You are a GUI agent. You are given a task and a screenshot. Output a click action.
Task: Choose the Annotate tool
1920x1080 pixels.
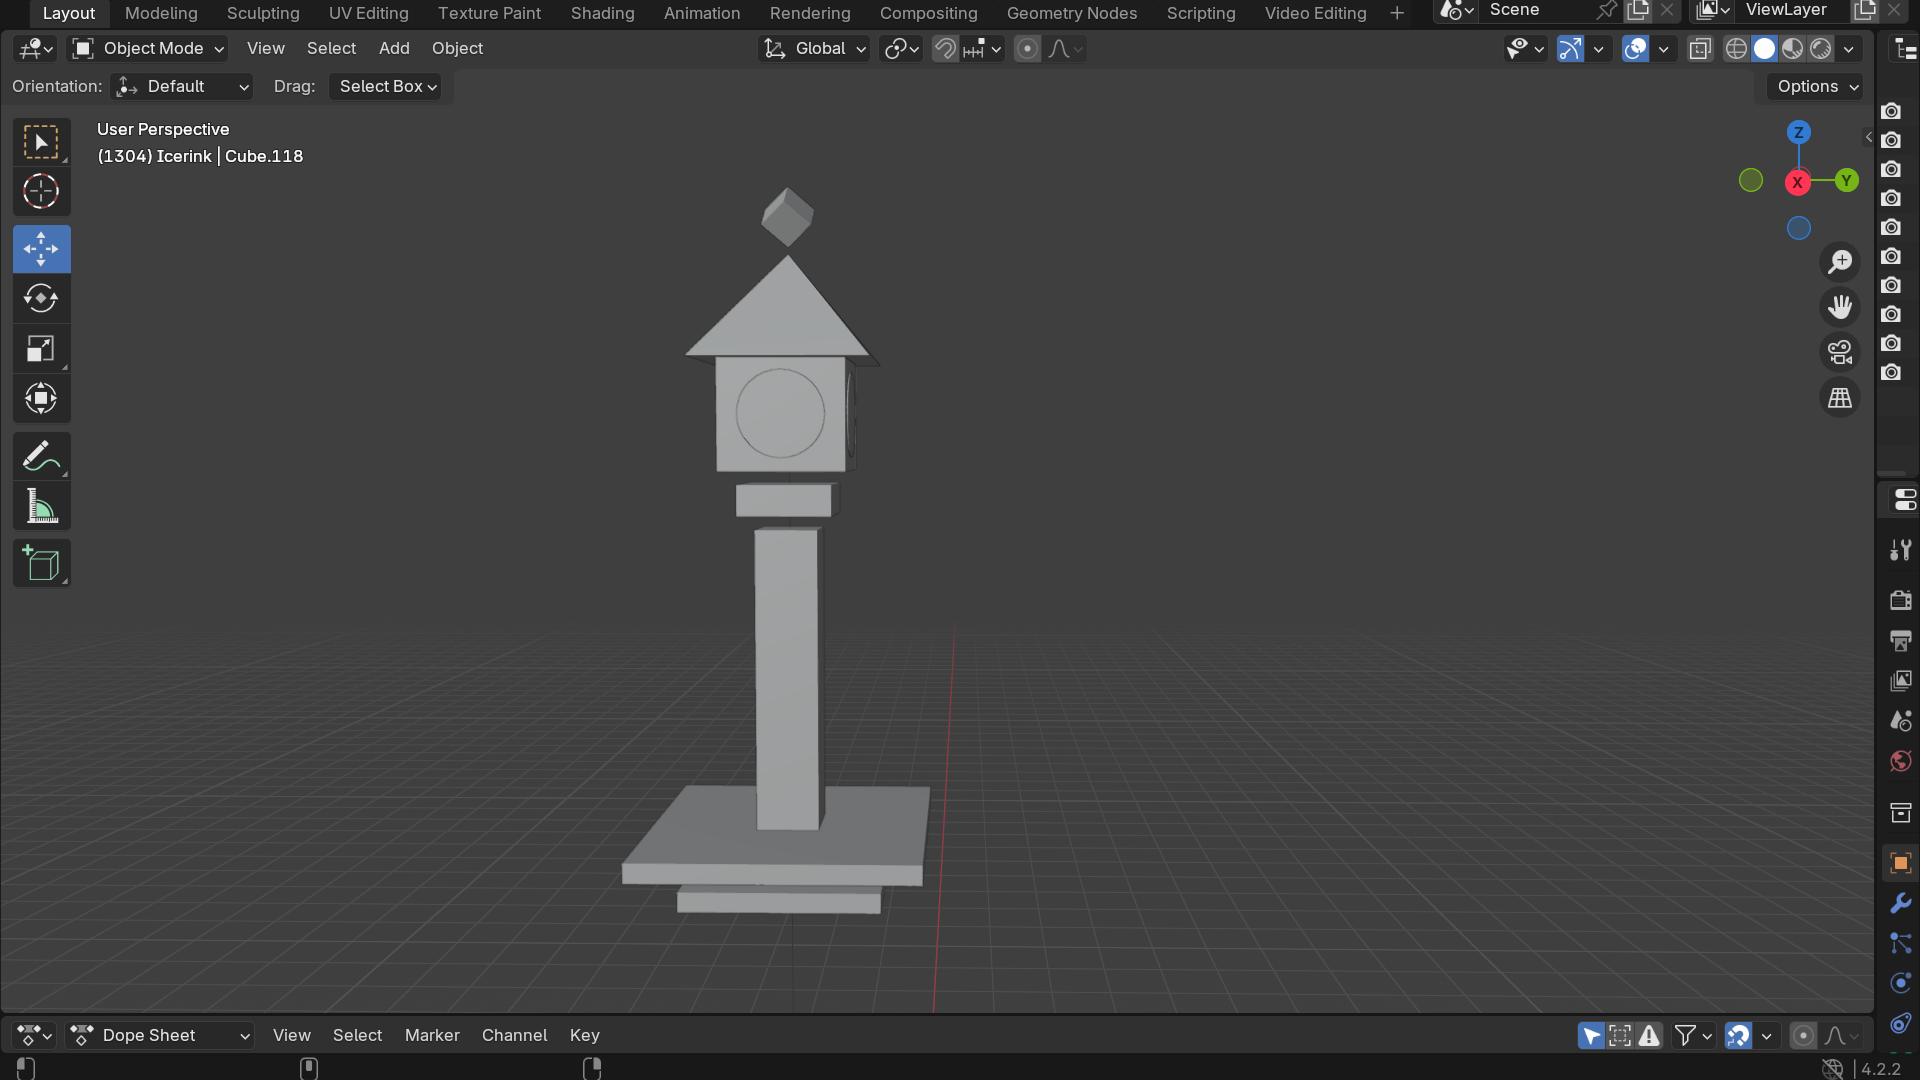point(41,458)
